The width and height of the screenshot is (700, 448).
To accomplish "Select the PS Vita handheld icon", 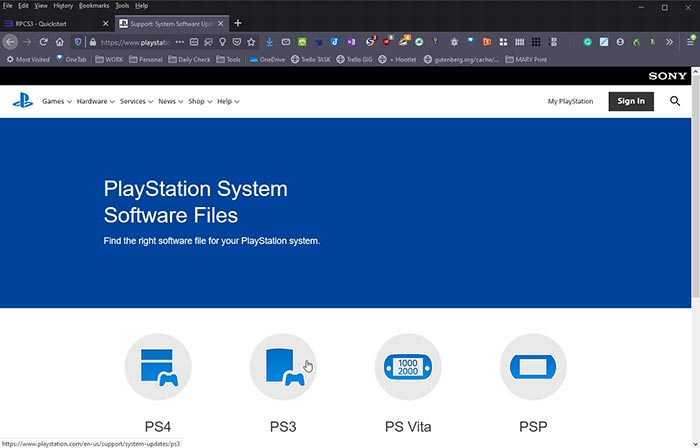I will [x=408, y=367].
